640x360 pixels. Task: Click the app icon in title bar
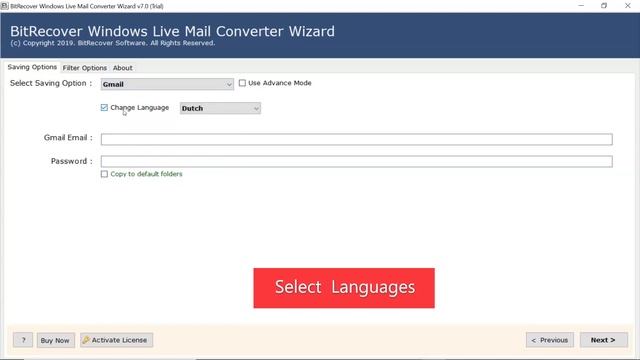[4, 6]
